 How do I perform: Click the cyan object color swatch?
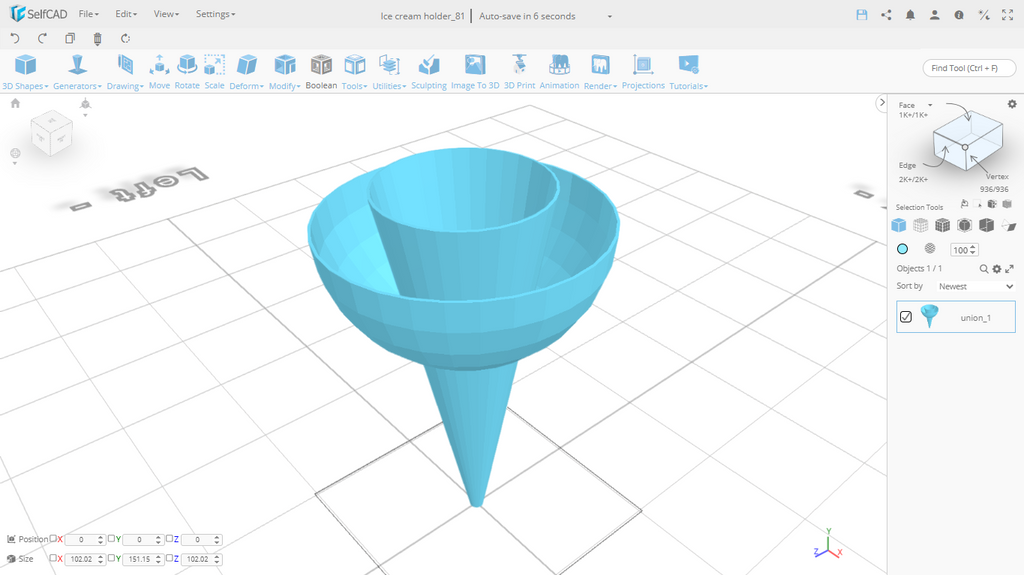[x=903, y=249]
